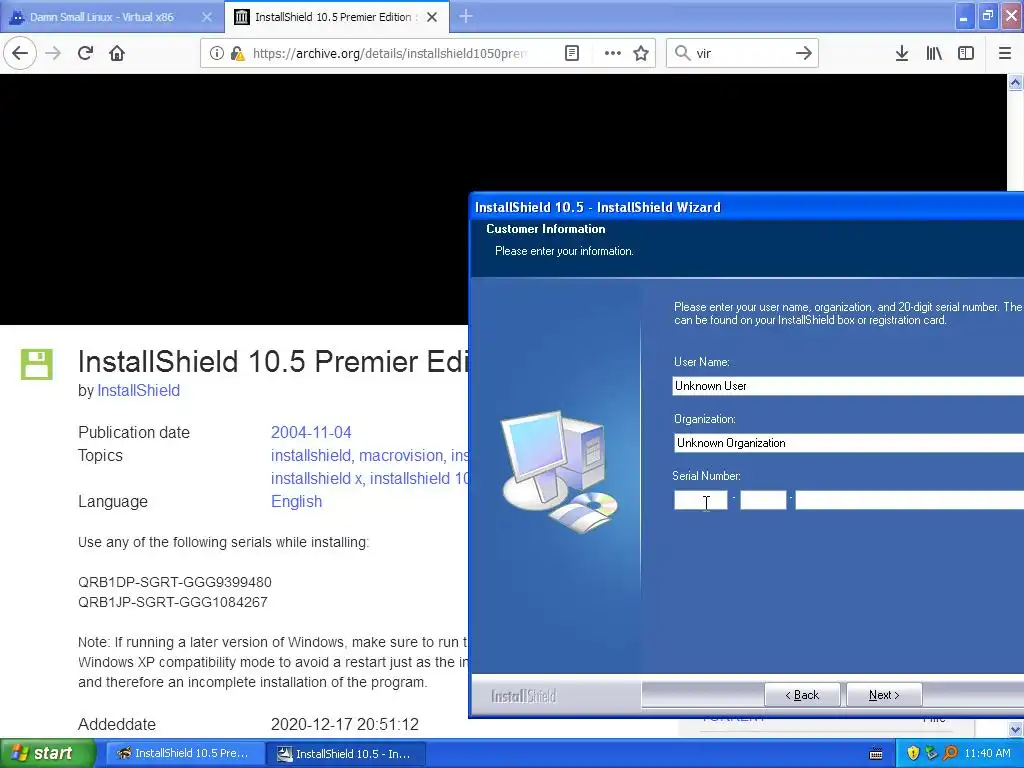The image size is (1024, 768).
Task: Open a new browser tab
Action: click(466, 16)
